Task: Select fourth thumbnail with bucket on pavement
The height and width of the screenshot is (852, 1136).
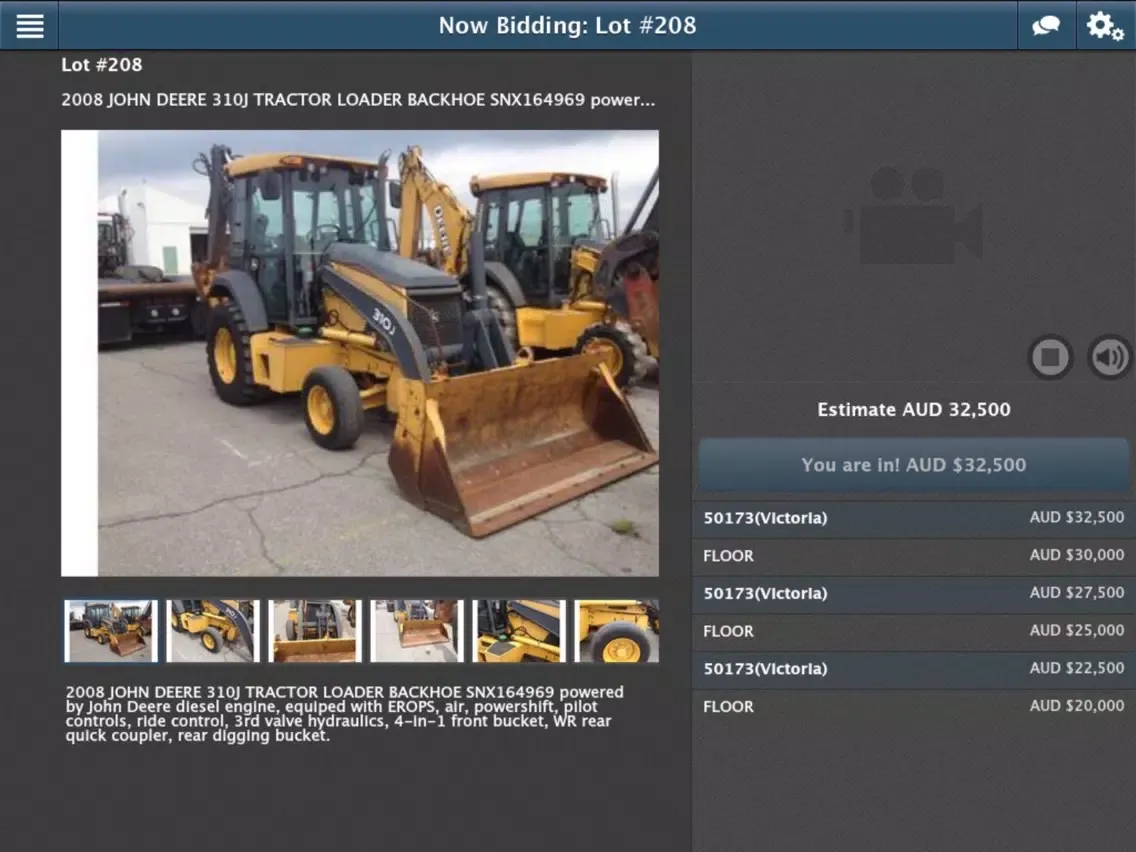Action: coord(417,630)
